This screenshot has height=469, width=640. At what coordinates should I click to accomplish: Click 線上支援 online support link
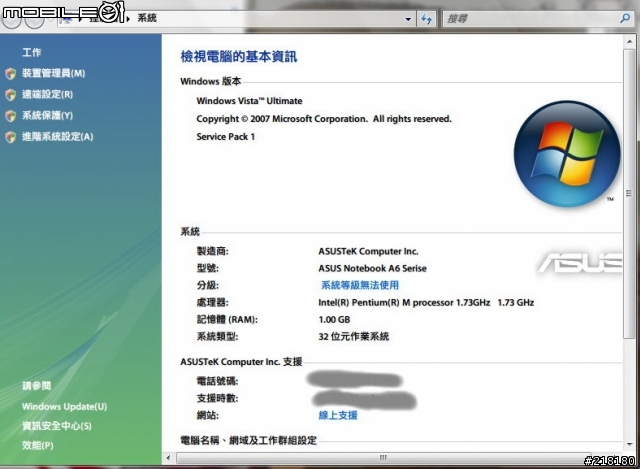click(338, 416)
